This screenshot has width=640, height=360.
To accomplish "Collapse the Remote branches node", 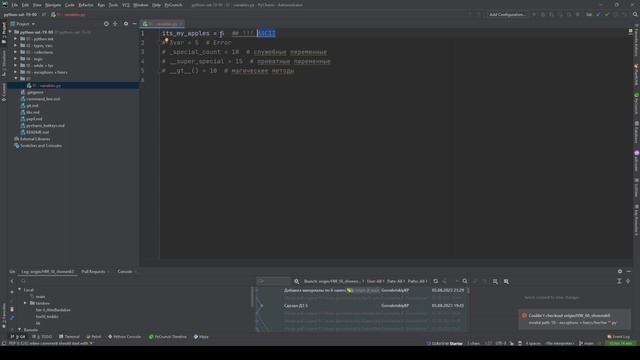I will point(19,329).
